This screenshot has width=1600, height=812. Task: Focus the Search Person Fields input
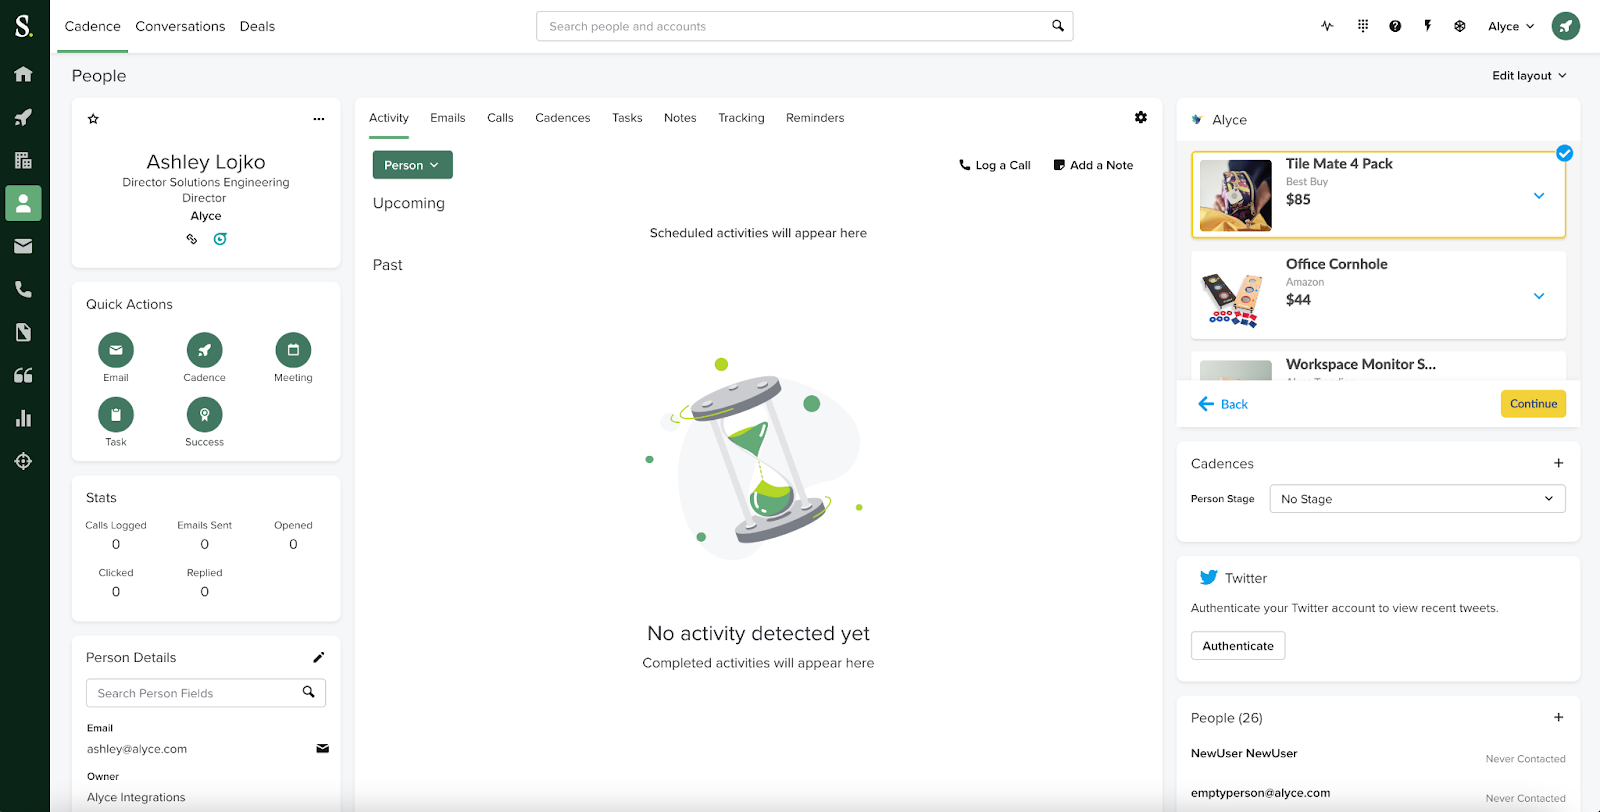(x=206, y=693)
